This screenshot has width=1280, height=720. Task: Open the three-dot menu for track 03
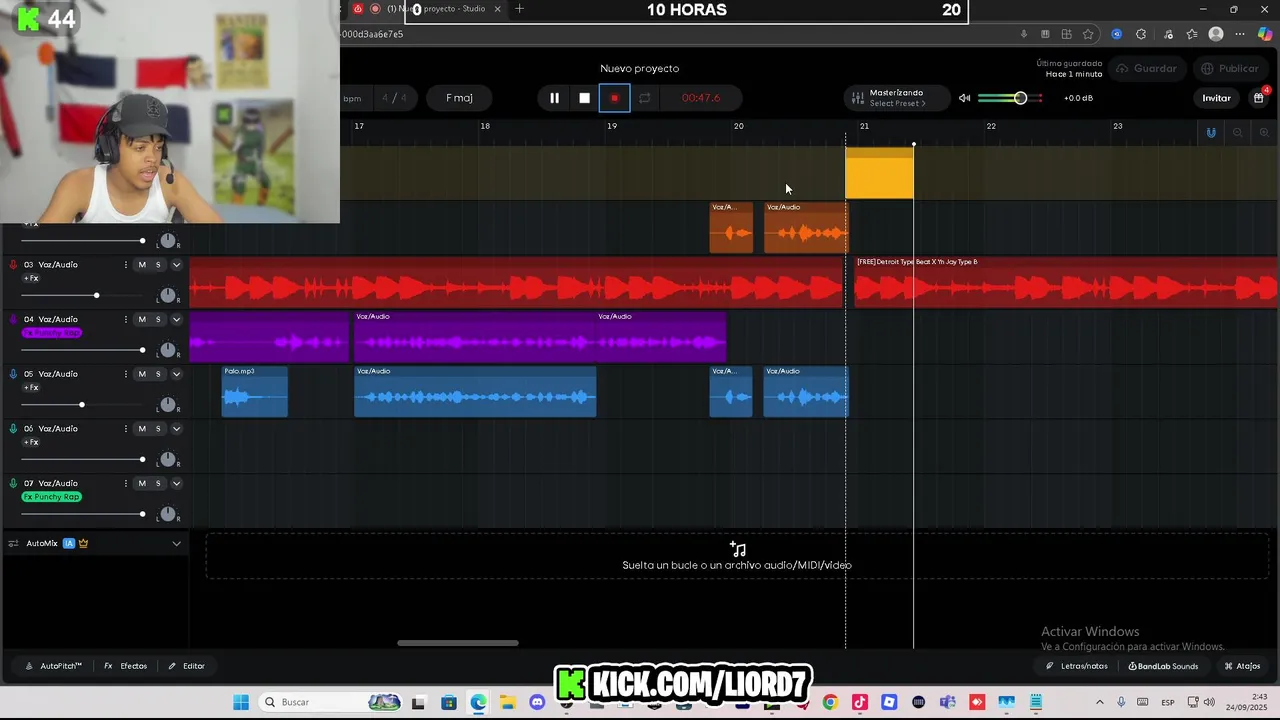coord(125,265)
